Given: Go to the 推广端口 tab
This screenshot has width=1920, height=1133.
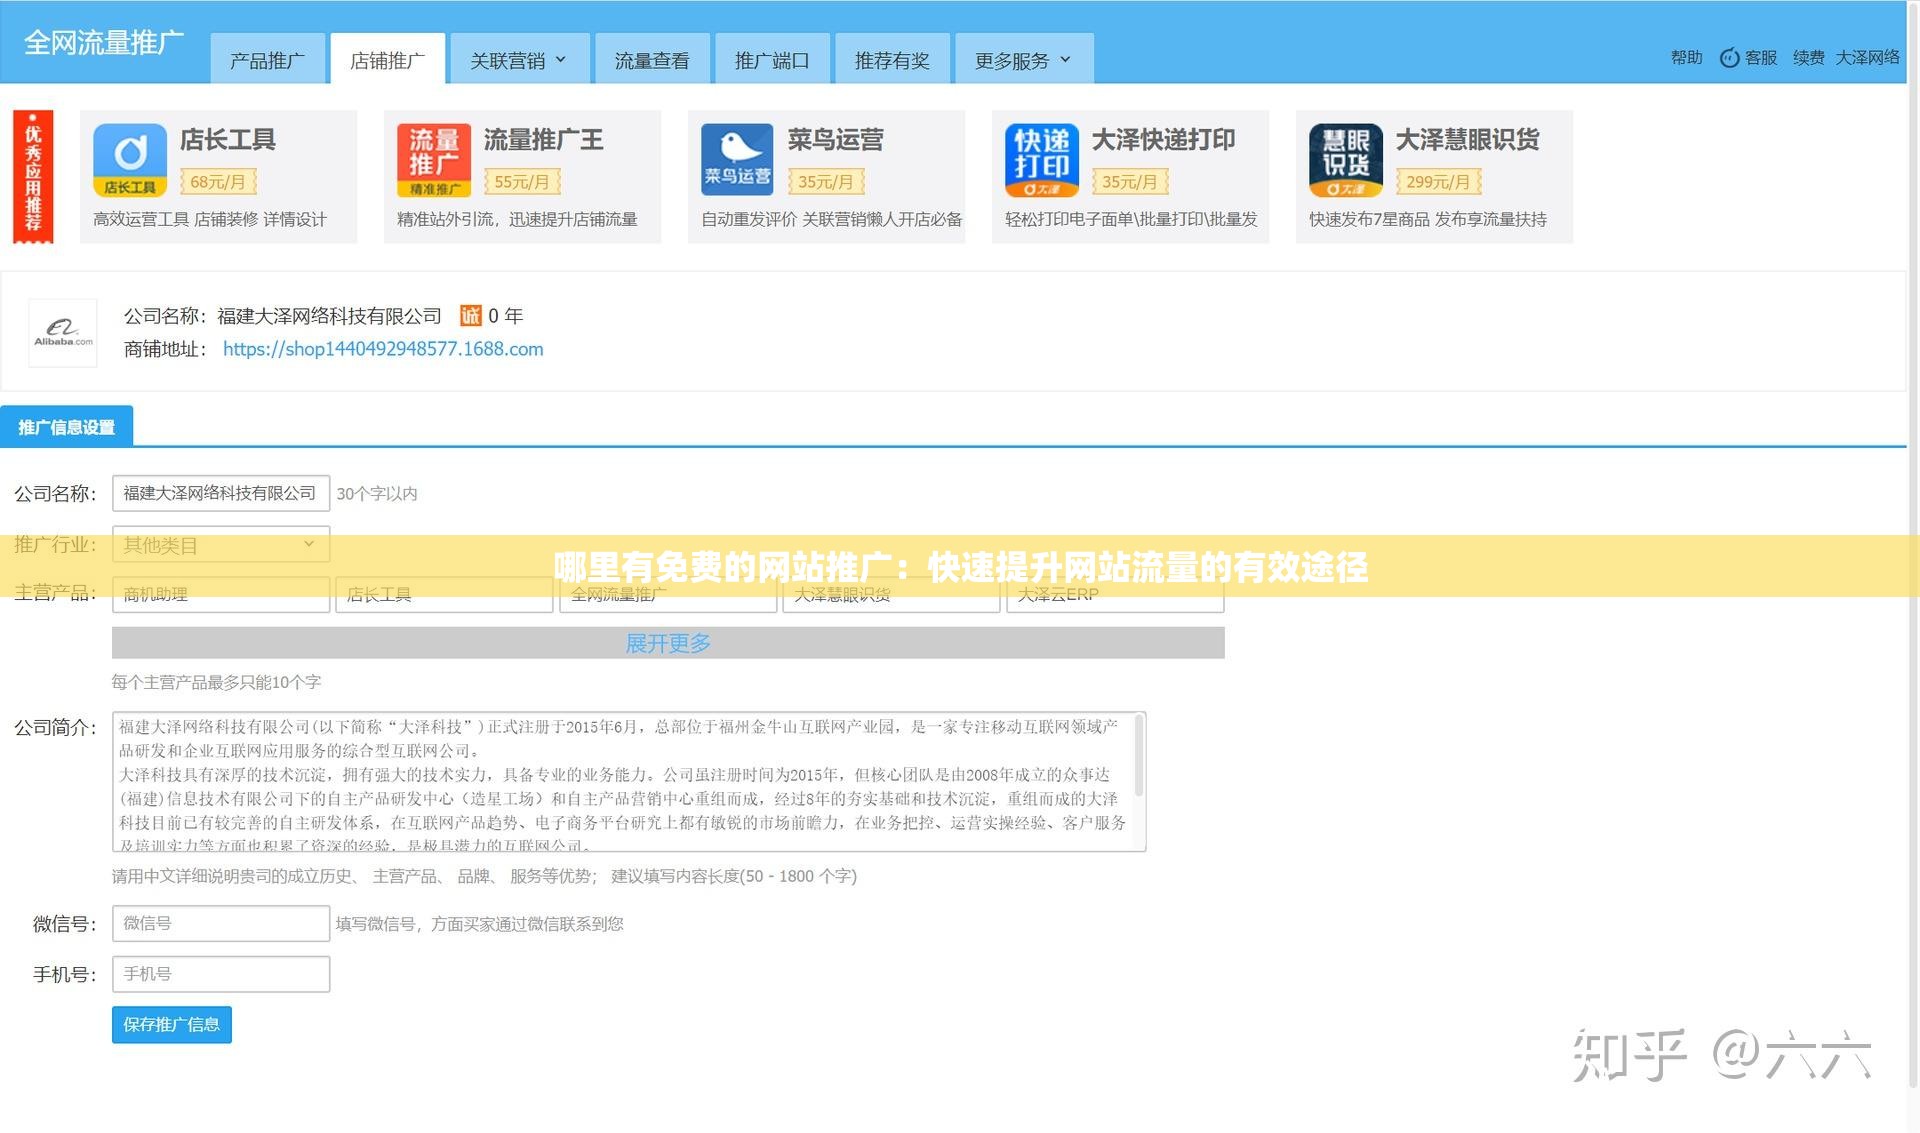Looking at the screenshot, I should (x=772, y=60).
